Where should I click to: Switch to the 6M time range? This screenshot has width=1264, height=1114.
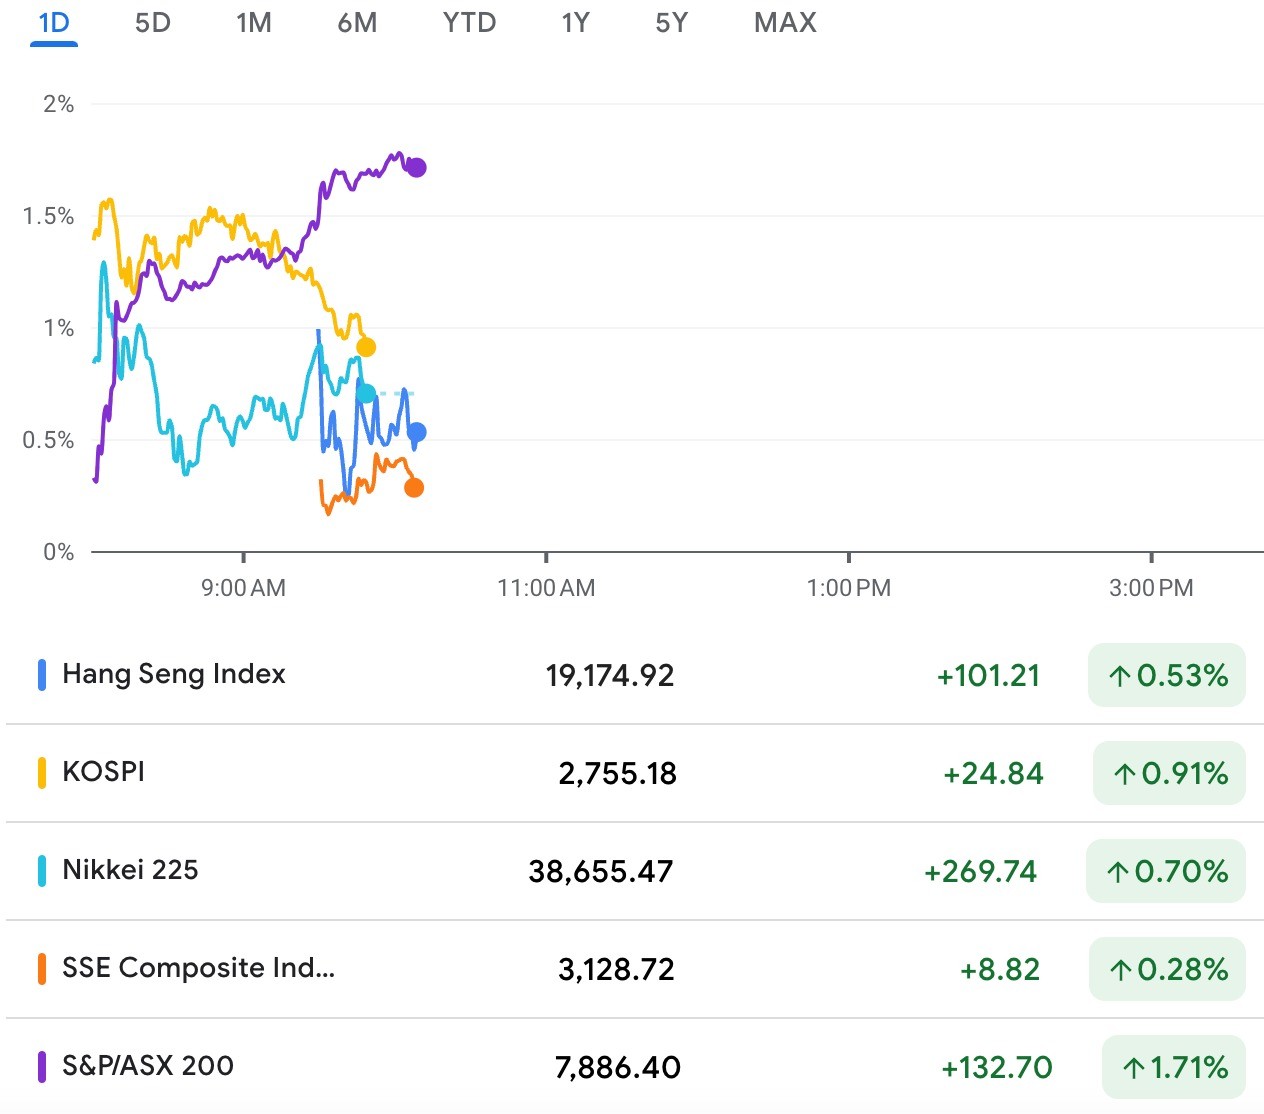click(357, 22)
